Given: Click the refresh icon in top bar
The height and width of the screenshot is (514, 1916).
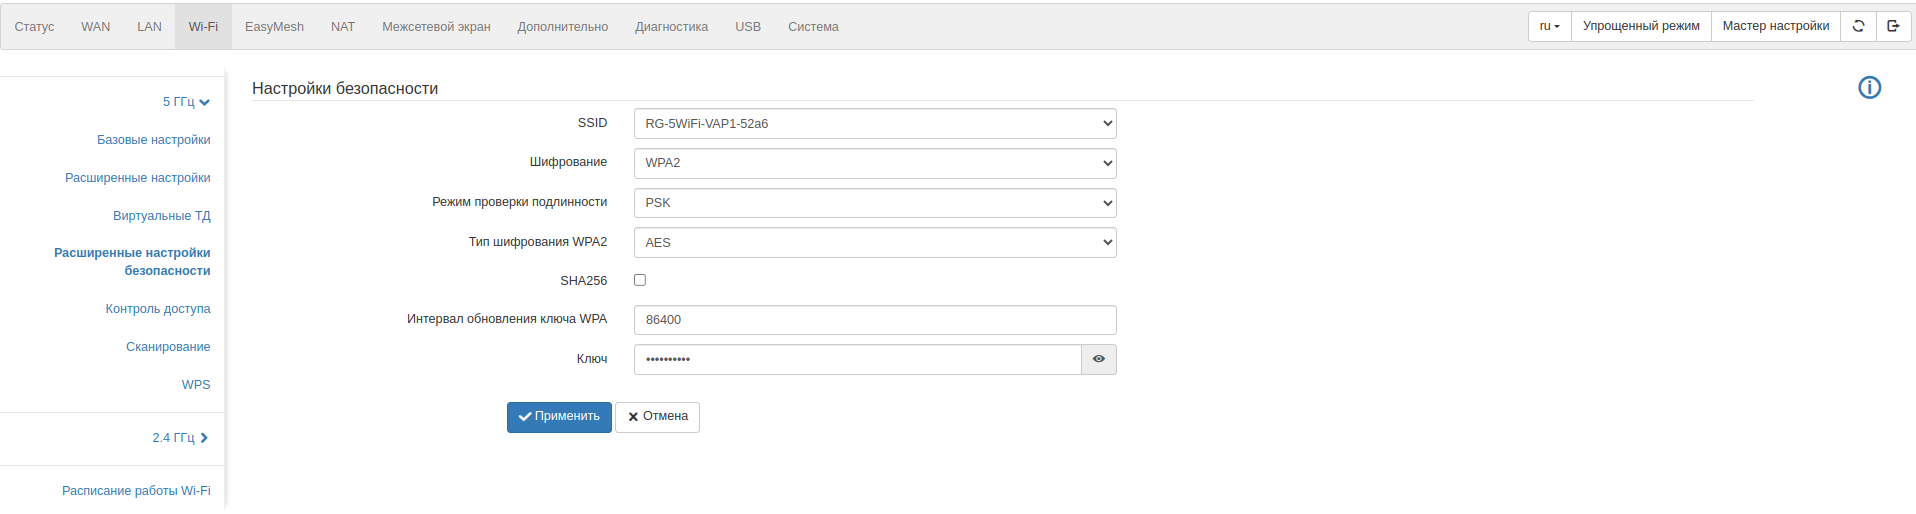Looking at the screenshot, I should [1858, 26].
